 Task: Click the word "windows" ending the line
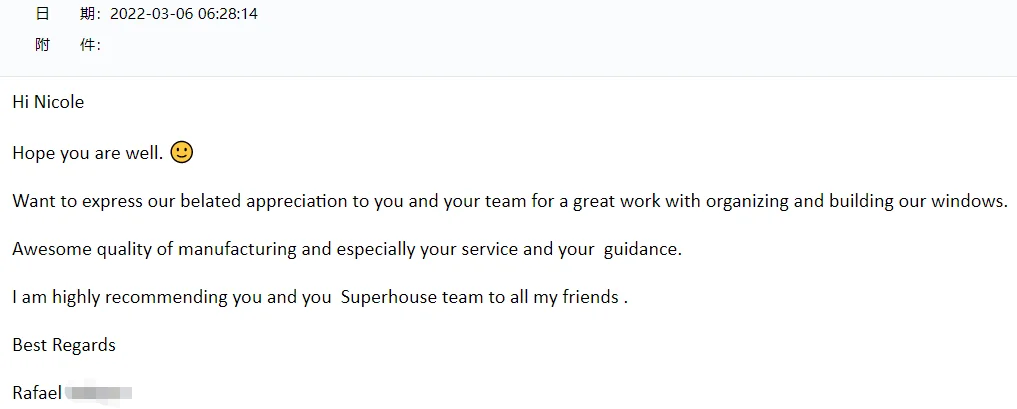tap(966, 201)
